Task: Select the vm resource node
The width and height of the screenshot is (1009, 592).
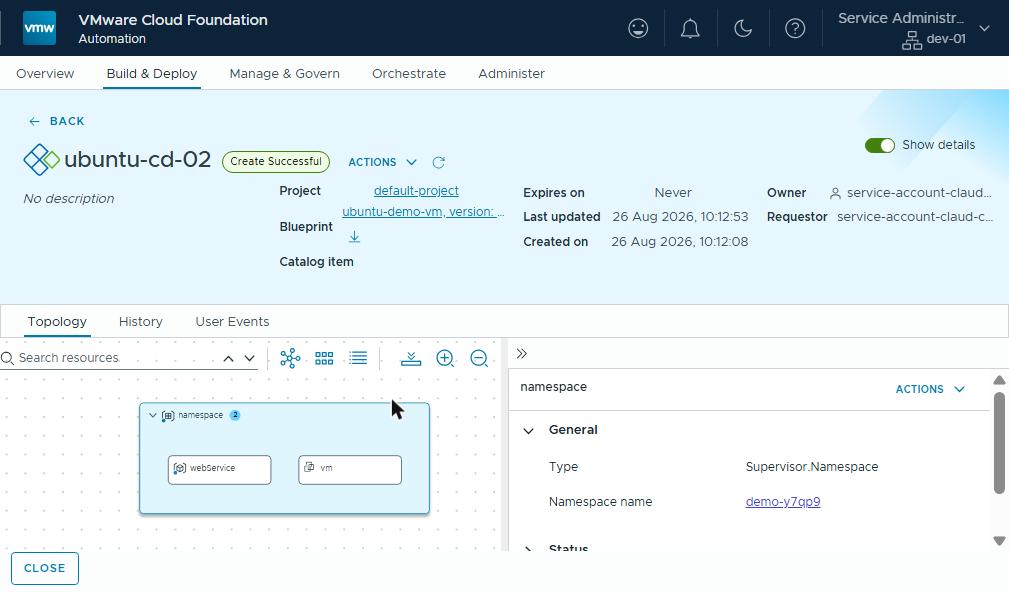Action: tap(350, 469)
